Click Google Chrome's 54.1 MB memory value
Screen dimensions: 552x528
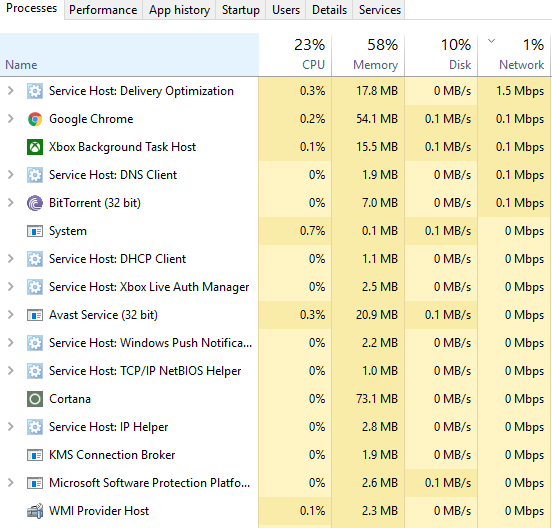point(377,119)
